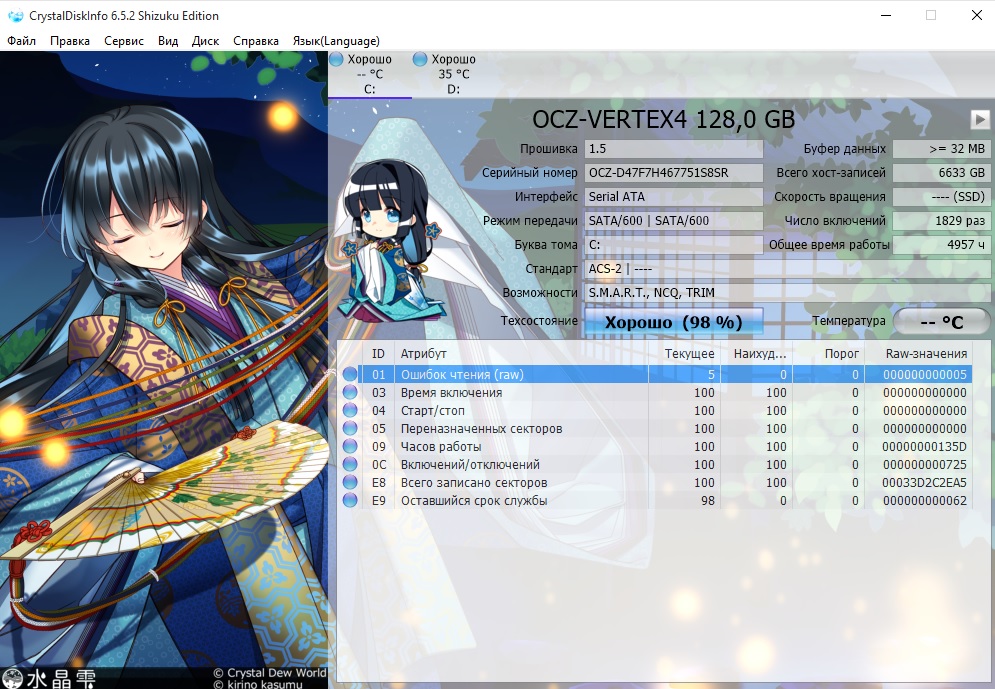Click the Shizuku character artwork
The height and width of the screenshot is (689, 995).
coord(164,370)
